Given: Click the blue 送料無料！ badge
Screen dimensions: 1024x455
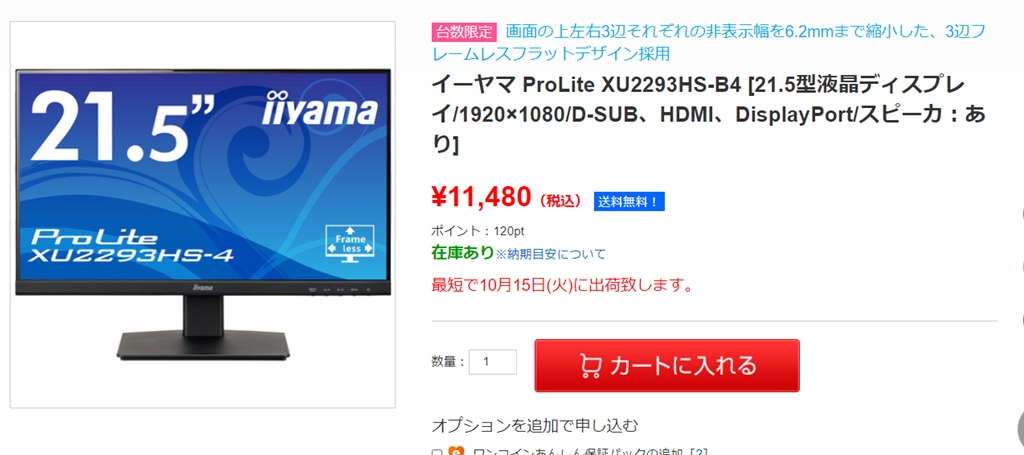Looking at the screenshot, I should click(x=629, y=202).
